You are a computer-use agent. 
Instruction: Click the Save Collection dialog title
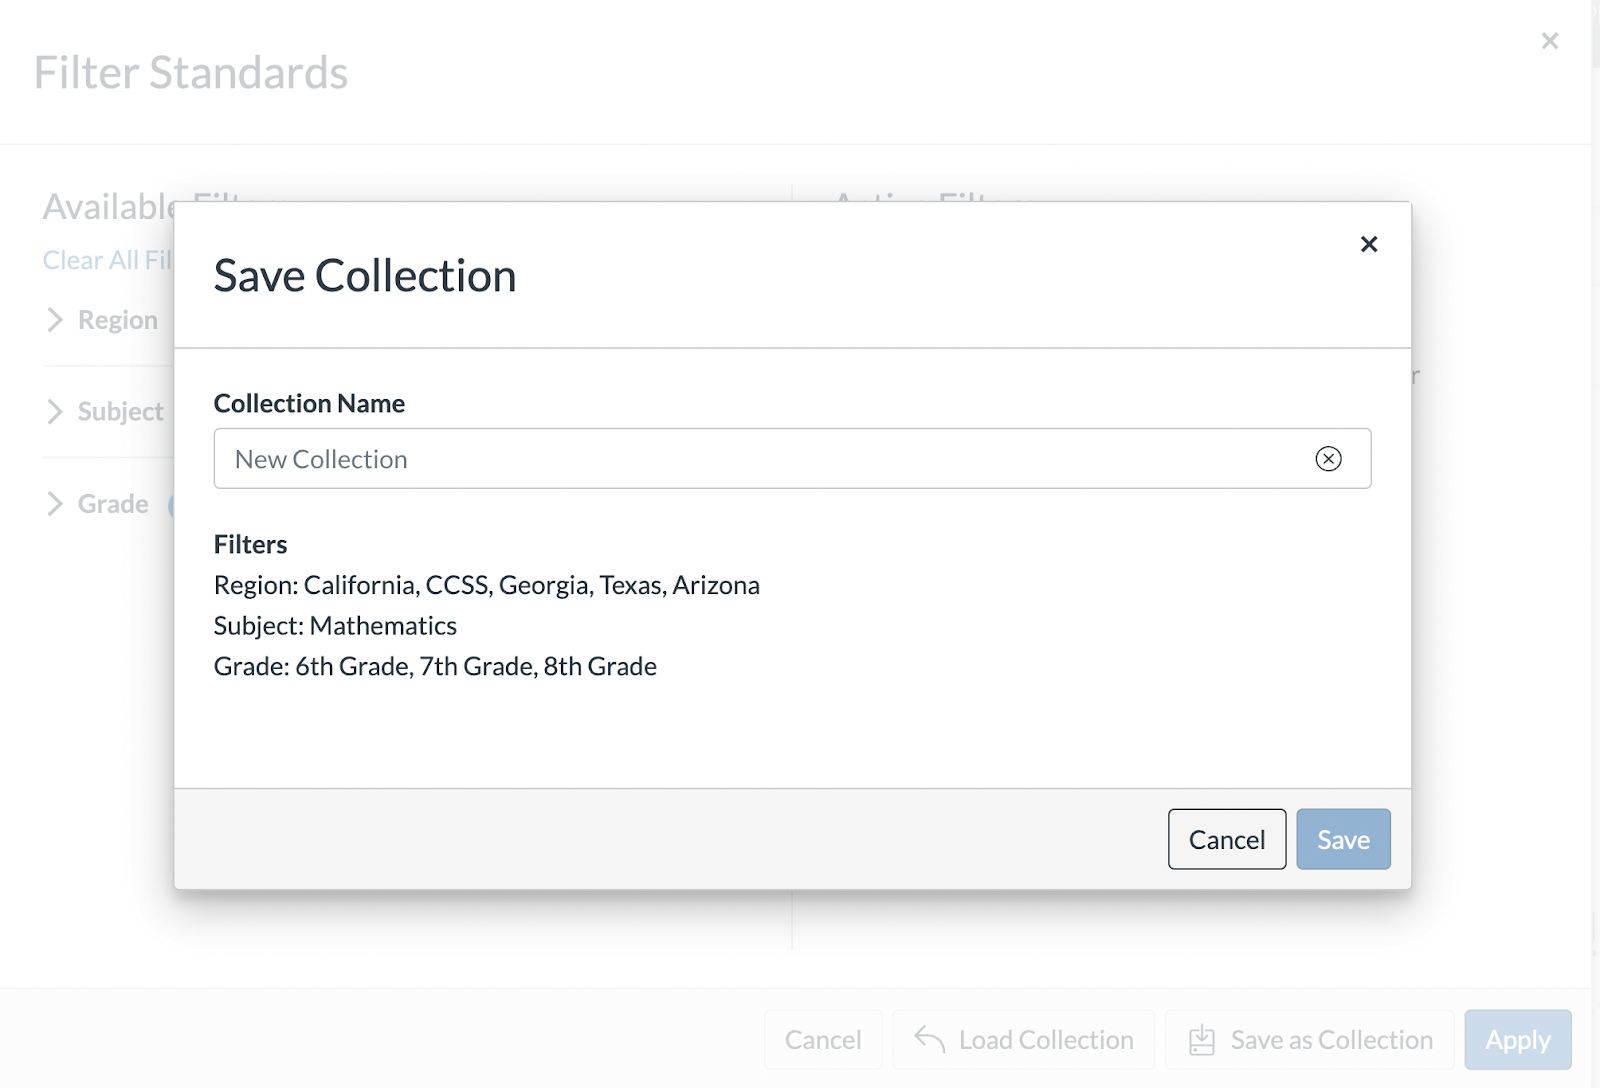click(365, 276)
